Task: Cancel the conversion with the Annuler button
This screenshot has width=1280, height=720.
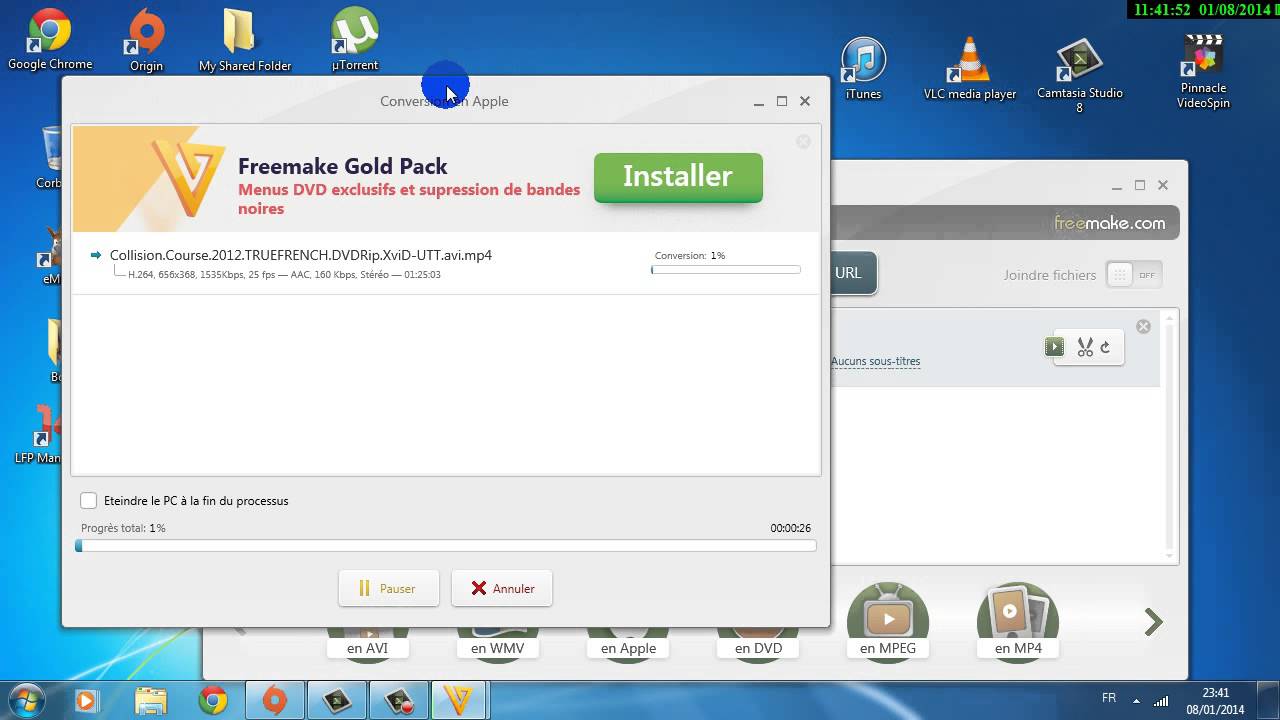Action: (x=502, y=589)
